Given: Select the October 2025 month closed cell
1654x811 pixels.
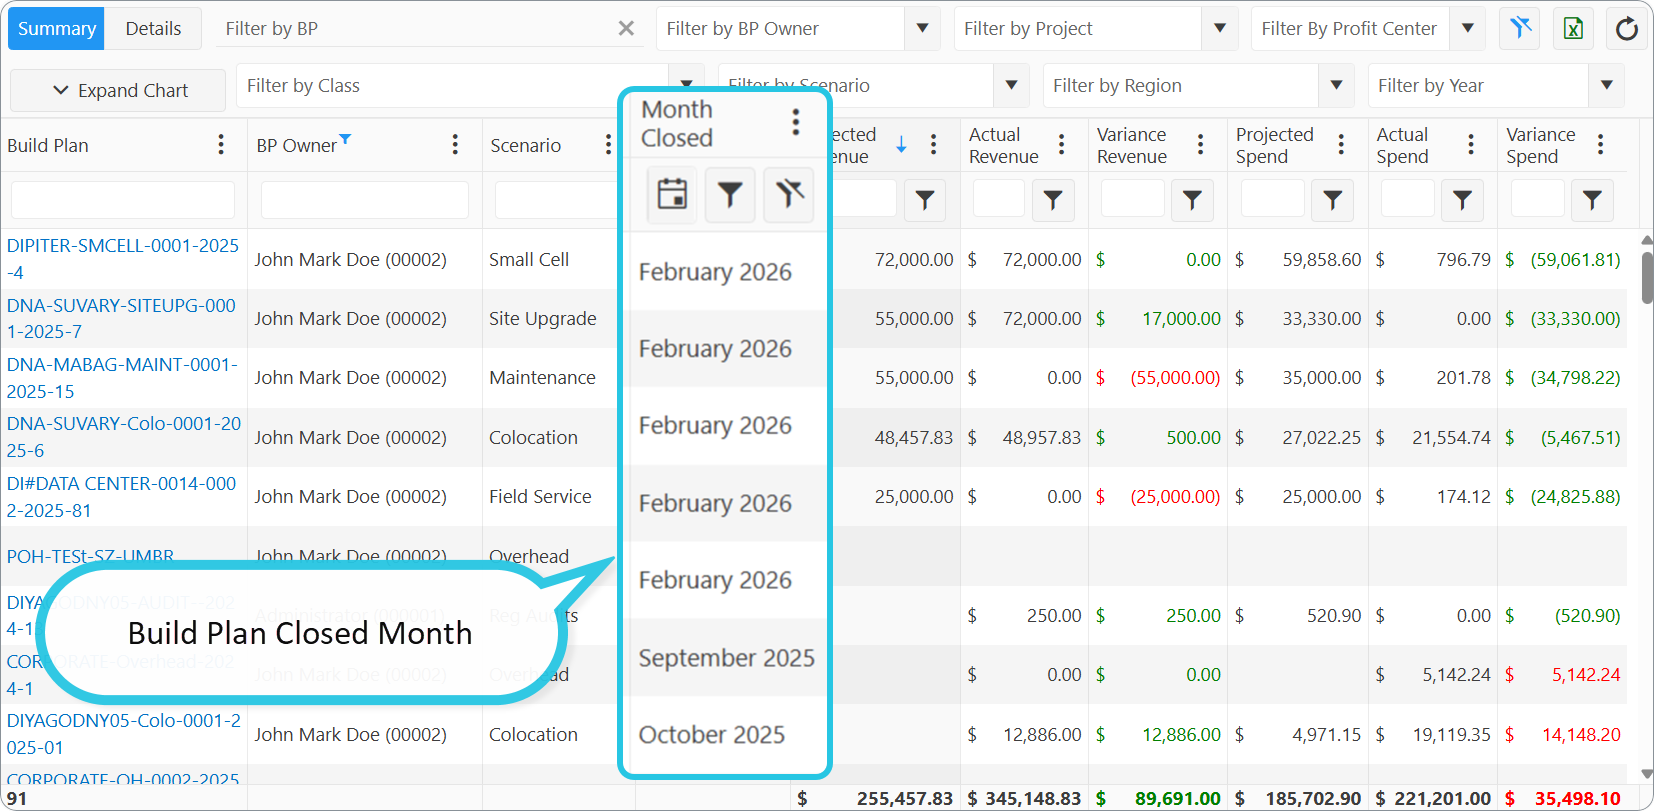Looking at the screenshot, I should [727, 735].
